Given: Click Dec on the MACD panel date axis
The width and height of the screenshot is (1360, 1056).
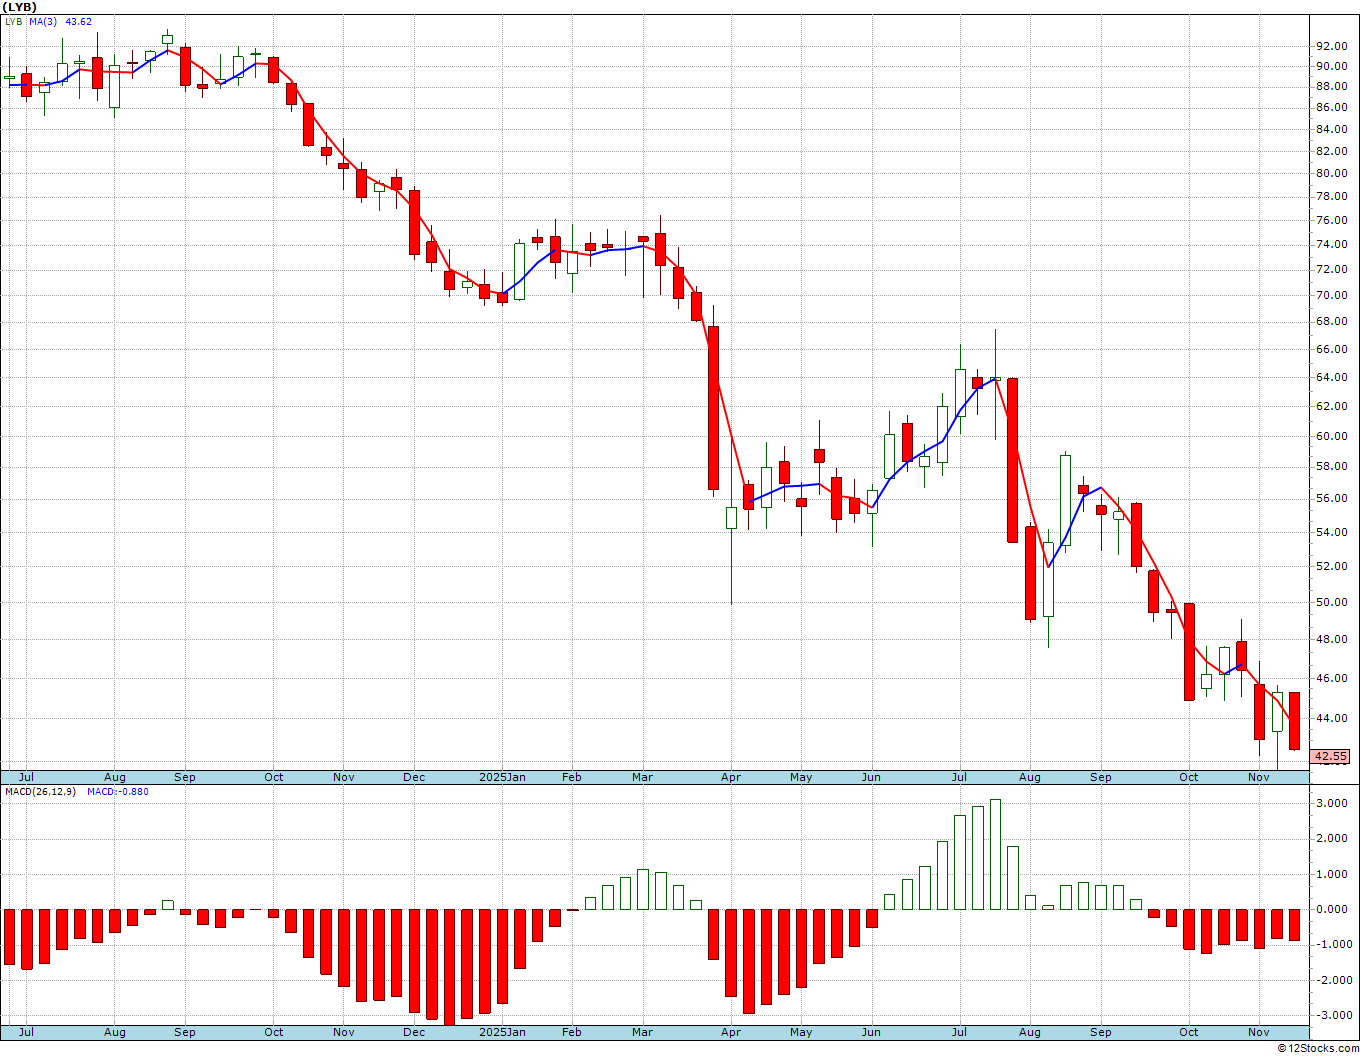Looking at the screenshot, I should tap(414, 1032).
